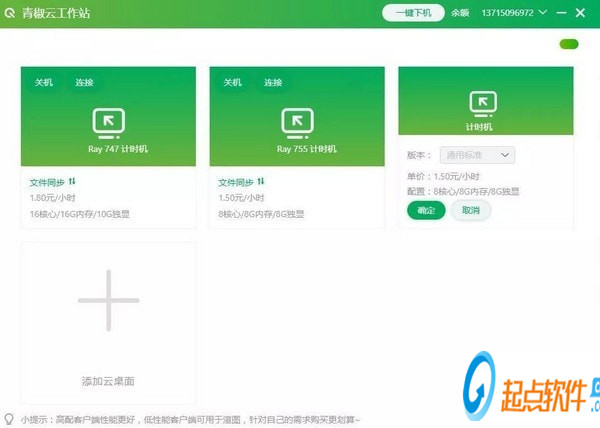Open the 余额 balance link
The height and width of the screenshot is (428, 600).
(x=460, y=13)
